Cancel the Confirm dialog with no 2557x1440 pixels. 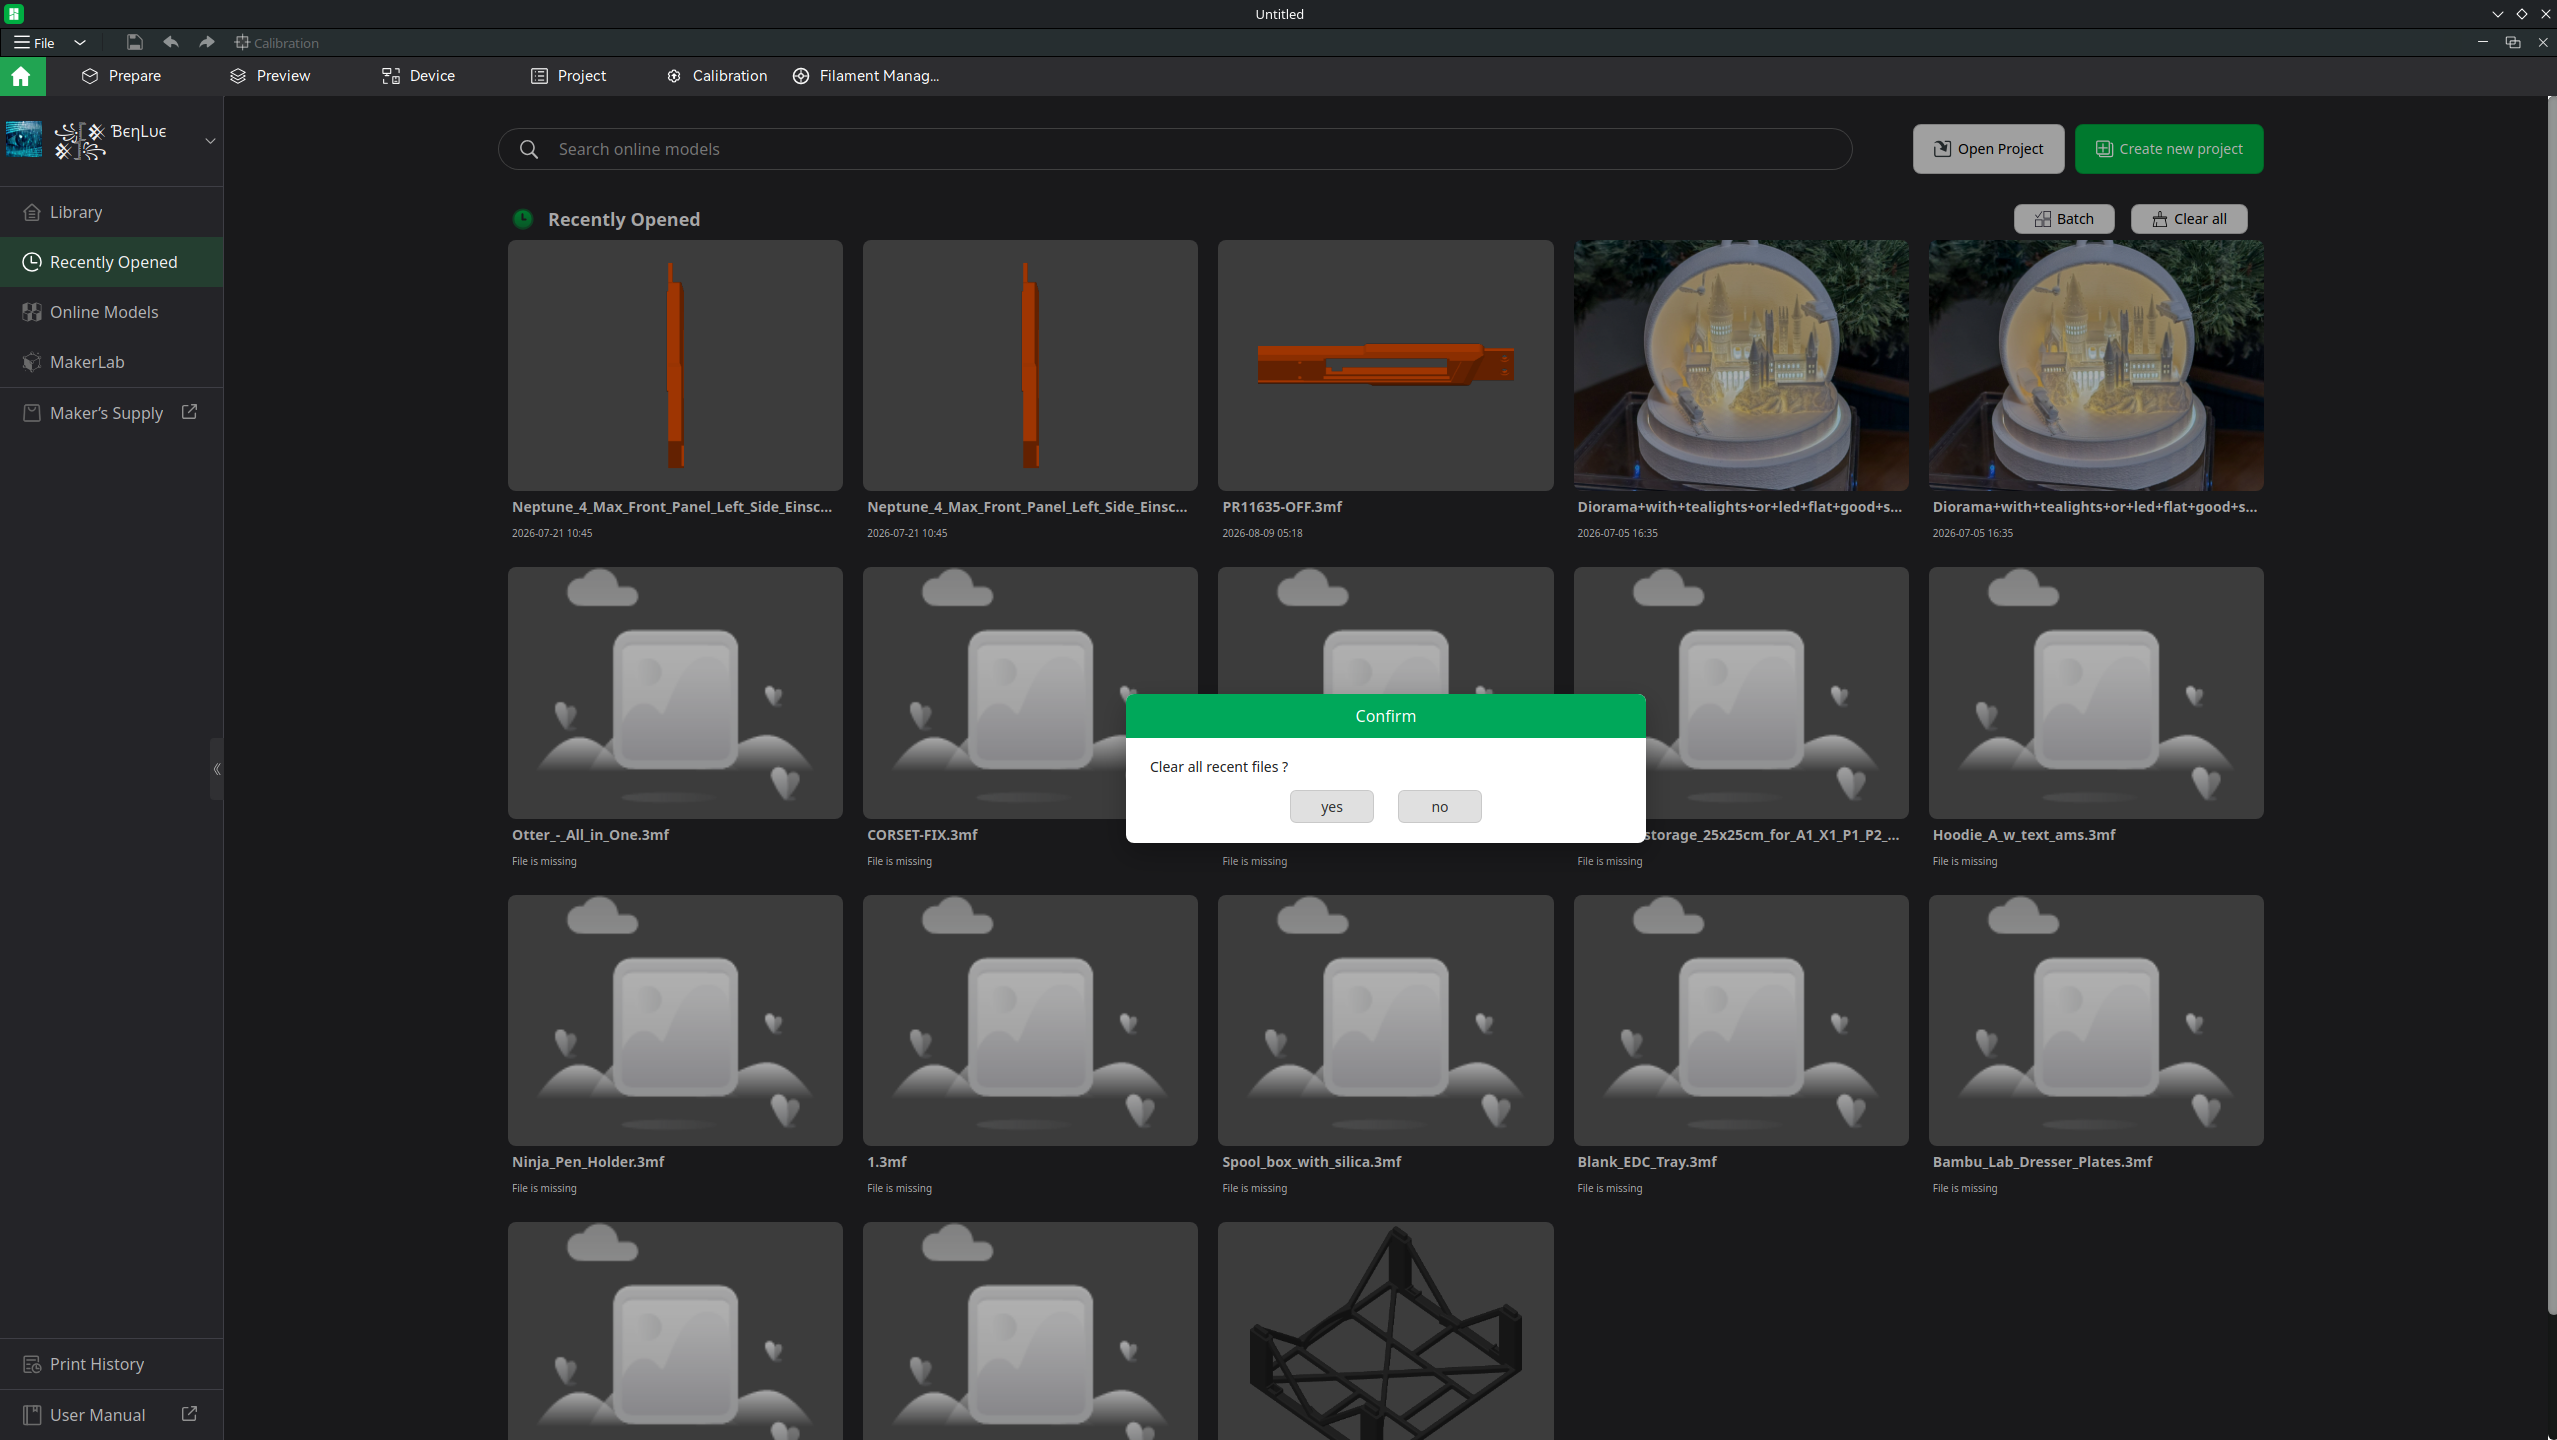click(1439, 807)
